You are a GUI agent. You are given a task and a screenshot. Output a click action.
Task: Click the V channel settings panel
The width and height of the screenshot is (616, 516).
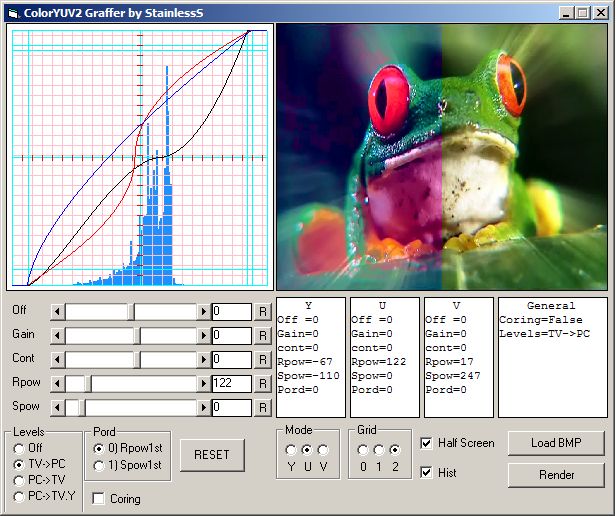[458, 357]
